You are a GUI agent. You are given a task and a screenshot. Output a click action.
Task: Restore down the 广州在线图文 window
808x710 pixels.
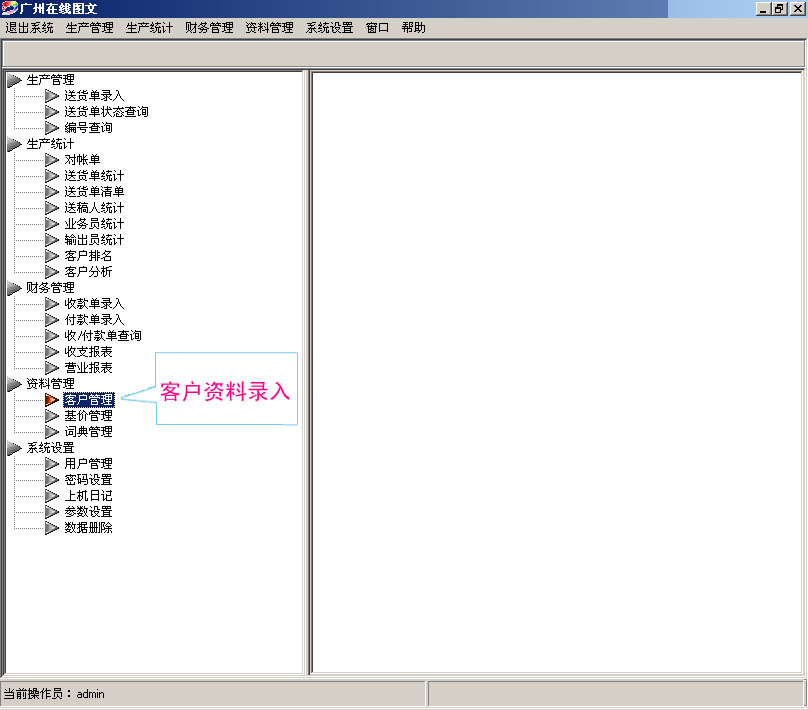(779, 9)
